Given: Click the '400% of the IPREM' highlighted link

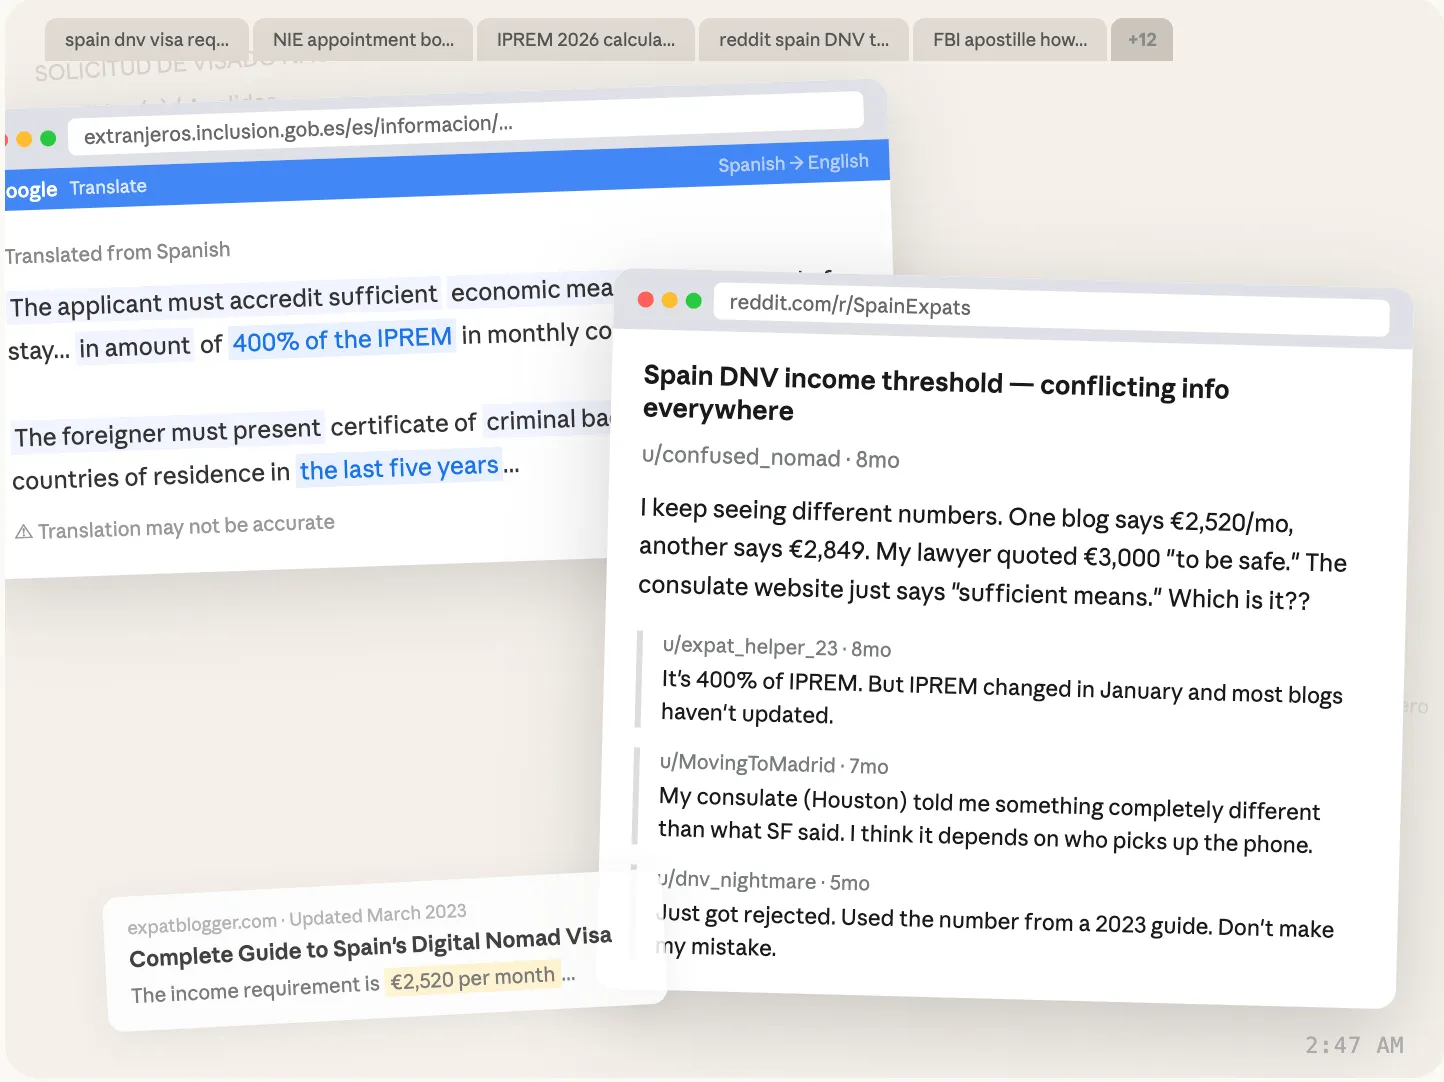Looking at the screenshot, I should point(342,339).
